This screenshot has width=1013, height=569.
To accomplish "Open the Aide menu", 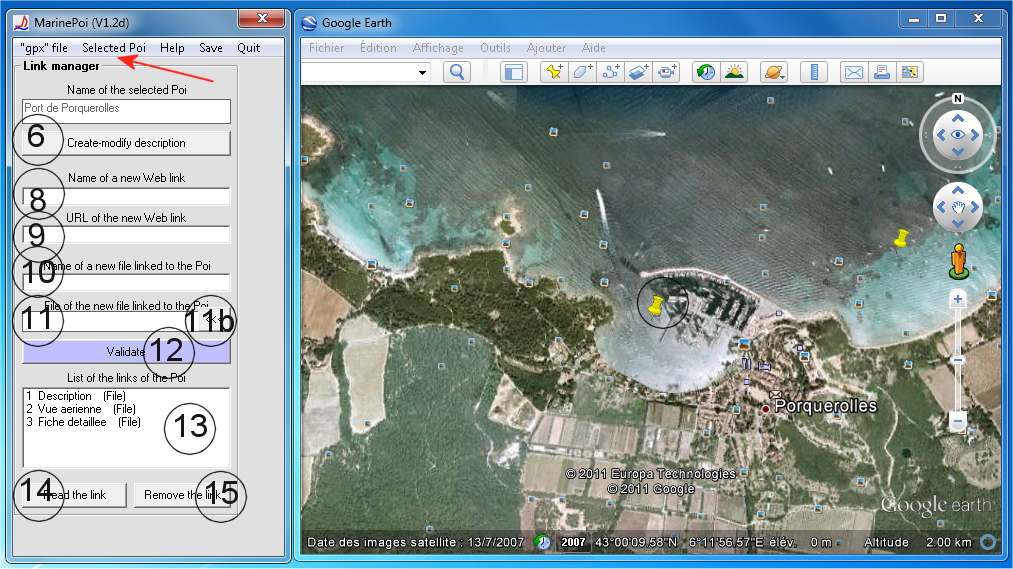I will coord(593,48).
